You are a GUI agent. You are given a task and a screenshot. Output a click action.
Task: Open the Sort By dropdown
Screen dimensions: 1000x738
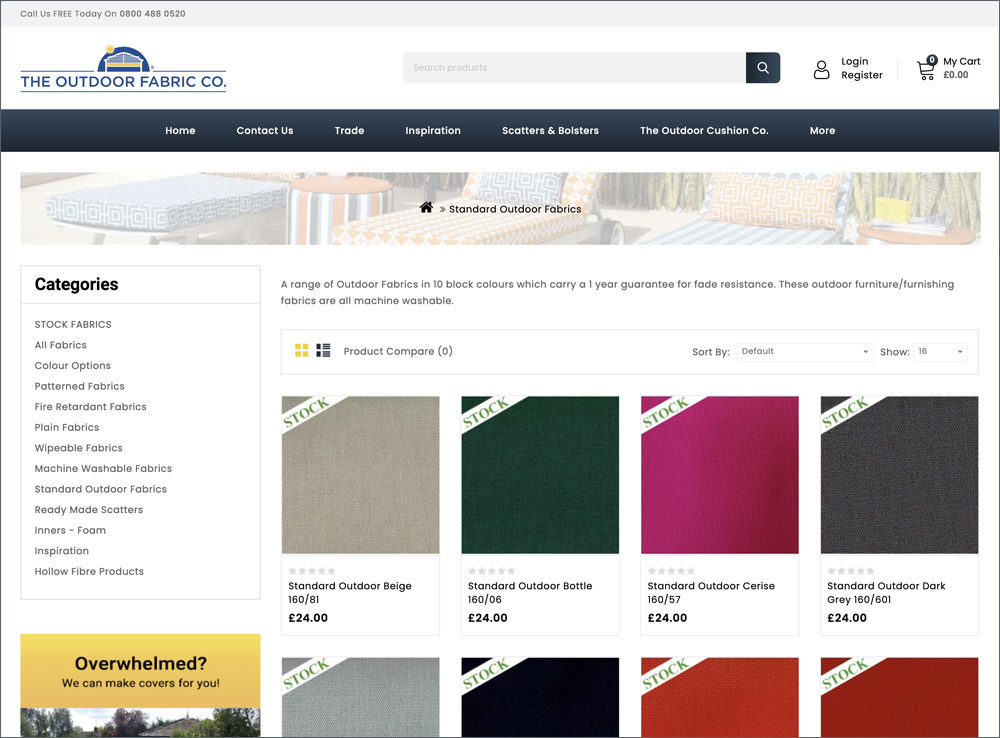coord(804,352)
